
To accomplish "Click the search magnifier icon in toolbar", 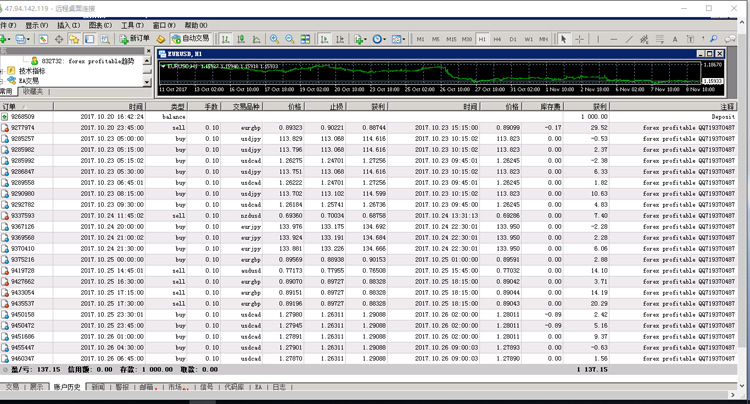I will point(714,39).
